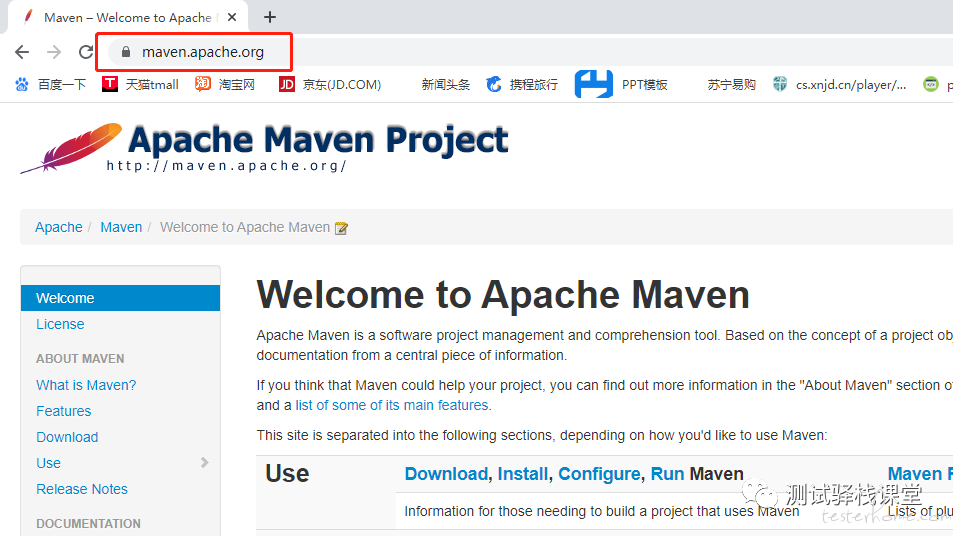Select the Maven – Welcome to Apache tab
Image resolution: width=953 pixels, height=536 pixels.
[x=128, y=18]
